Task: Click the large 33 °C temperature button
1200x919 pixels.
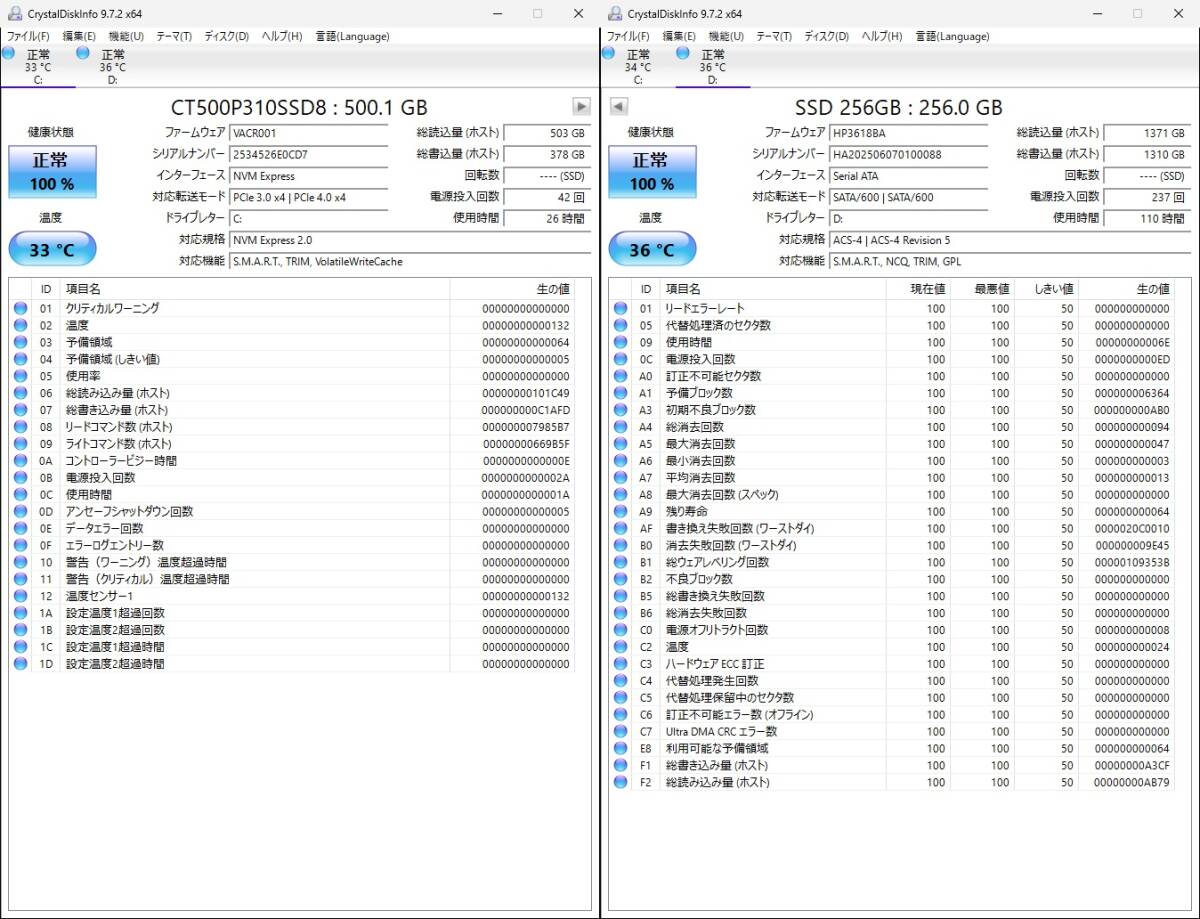Action: pyautogui.click(x=52, y=250)
